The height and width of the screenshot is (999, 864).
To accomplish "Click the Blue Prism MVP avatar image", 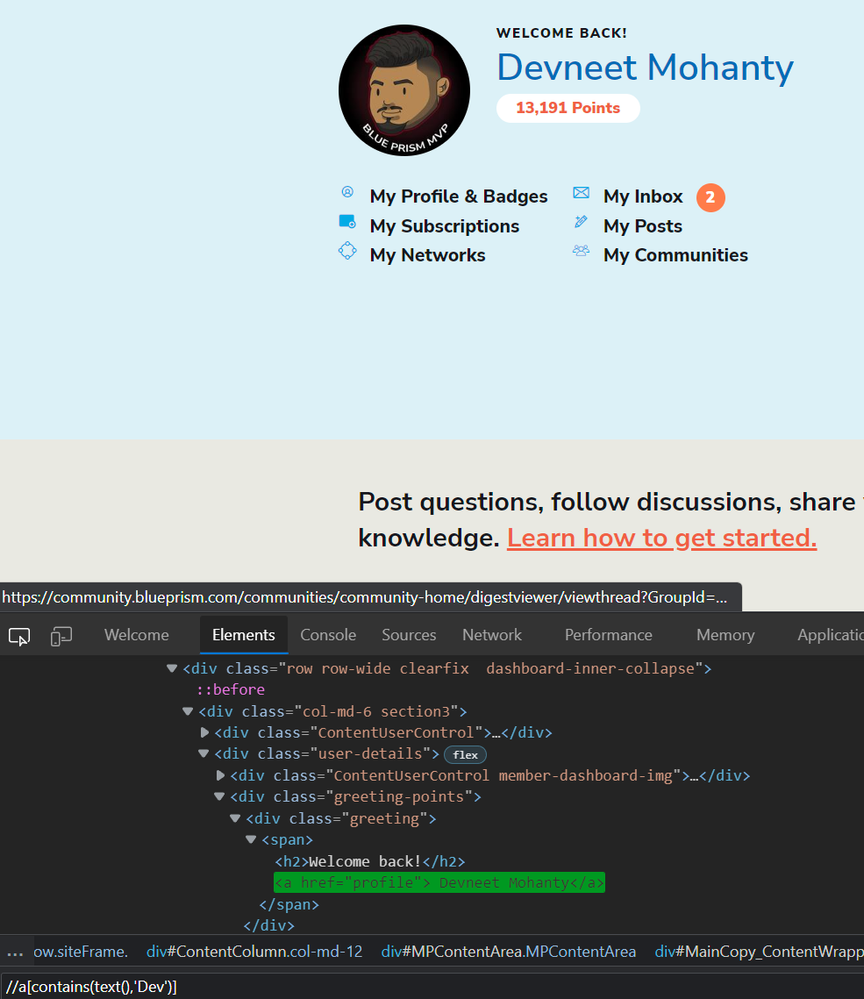I will click(x=405, y=90).
